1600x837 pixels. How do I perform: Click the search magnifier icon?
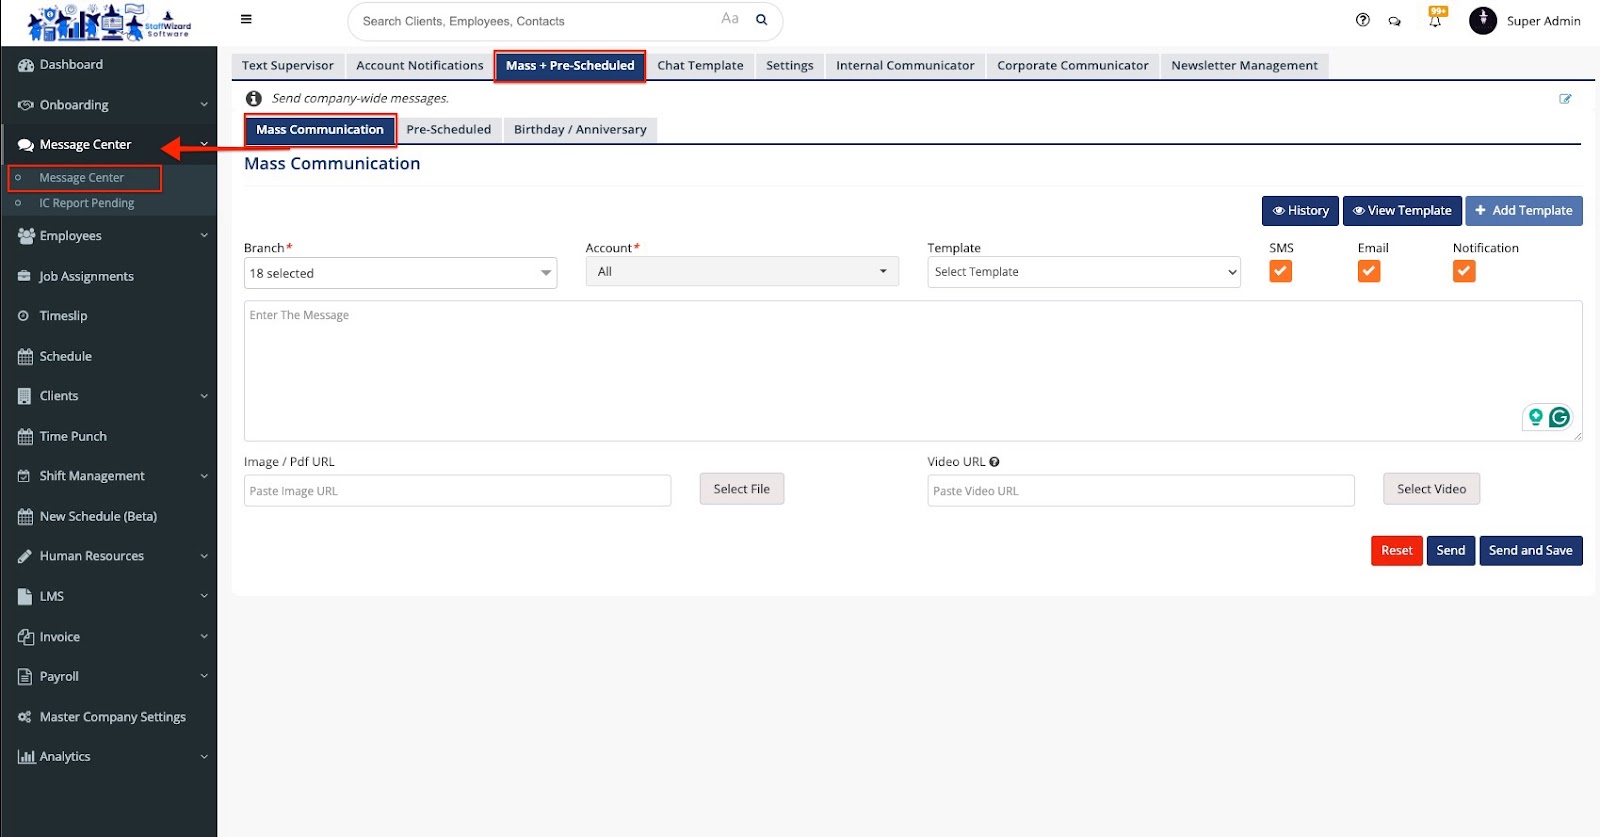[x=761, y=20]
